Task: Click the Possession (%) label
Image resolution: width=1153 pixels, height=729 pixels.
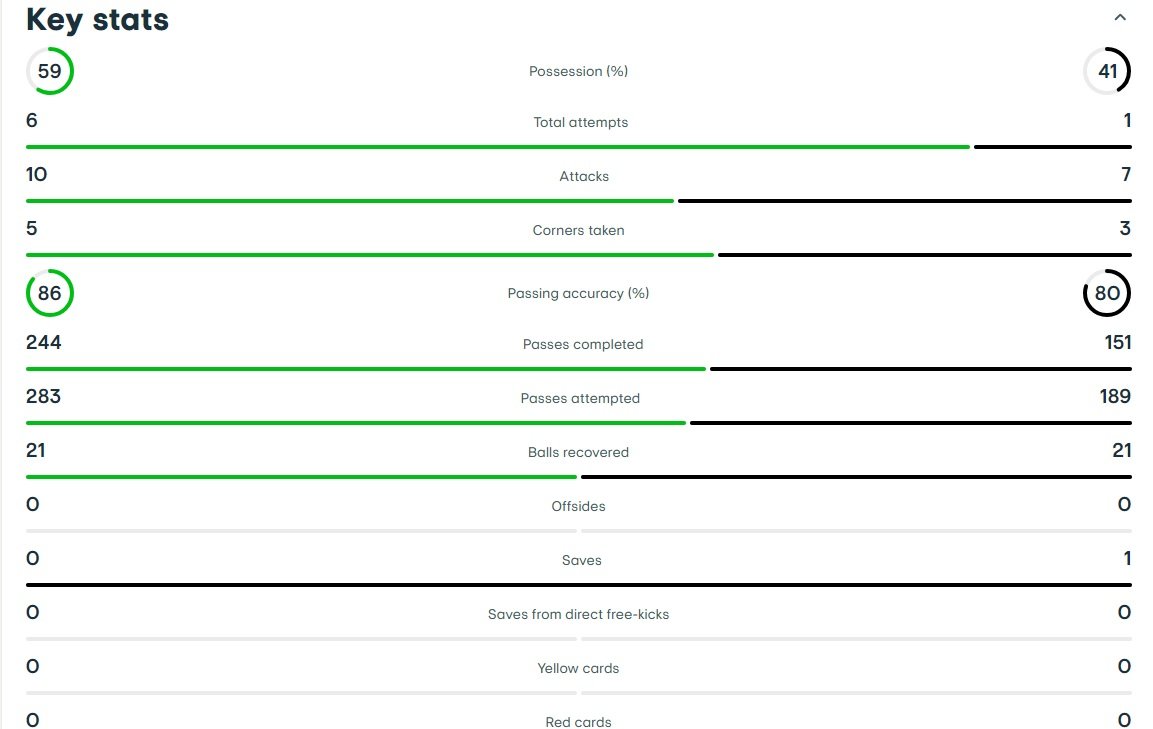Action: [579, 71]
